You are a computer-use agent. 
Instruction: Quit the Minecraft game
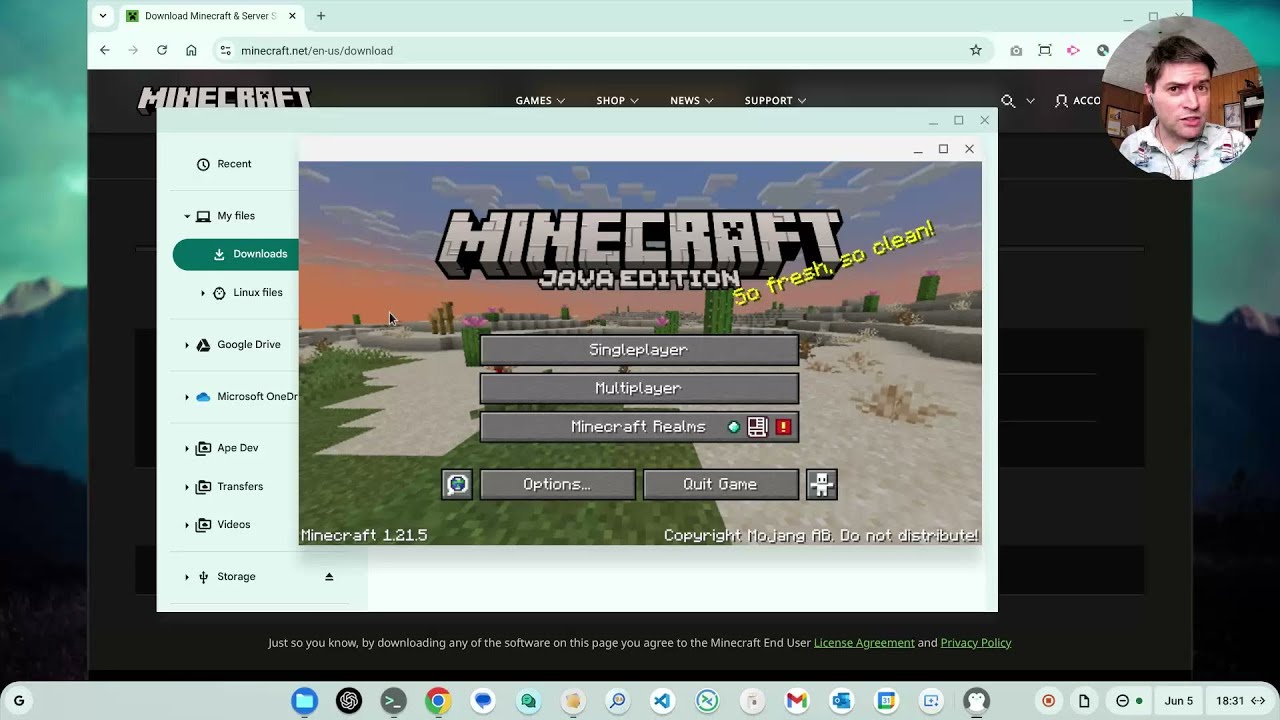pos(720,485)
